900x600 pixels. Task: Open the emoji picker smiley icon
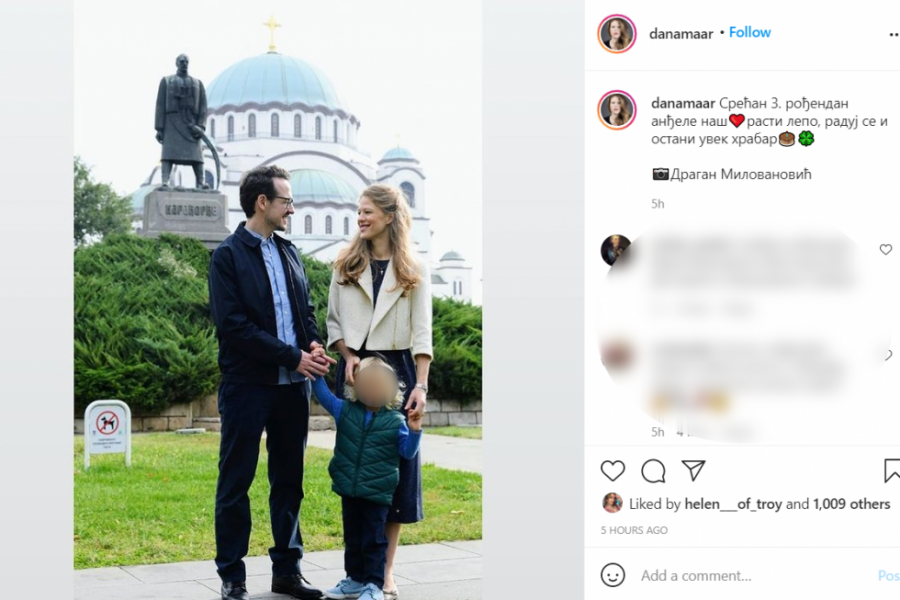(x=612, y=575)
